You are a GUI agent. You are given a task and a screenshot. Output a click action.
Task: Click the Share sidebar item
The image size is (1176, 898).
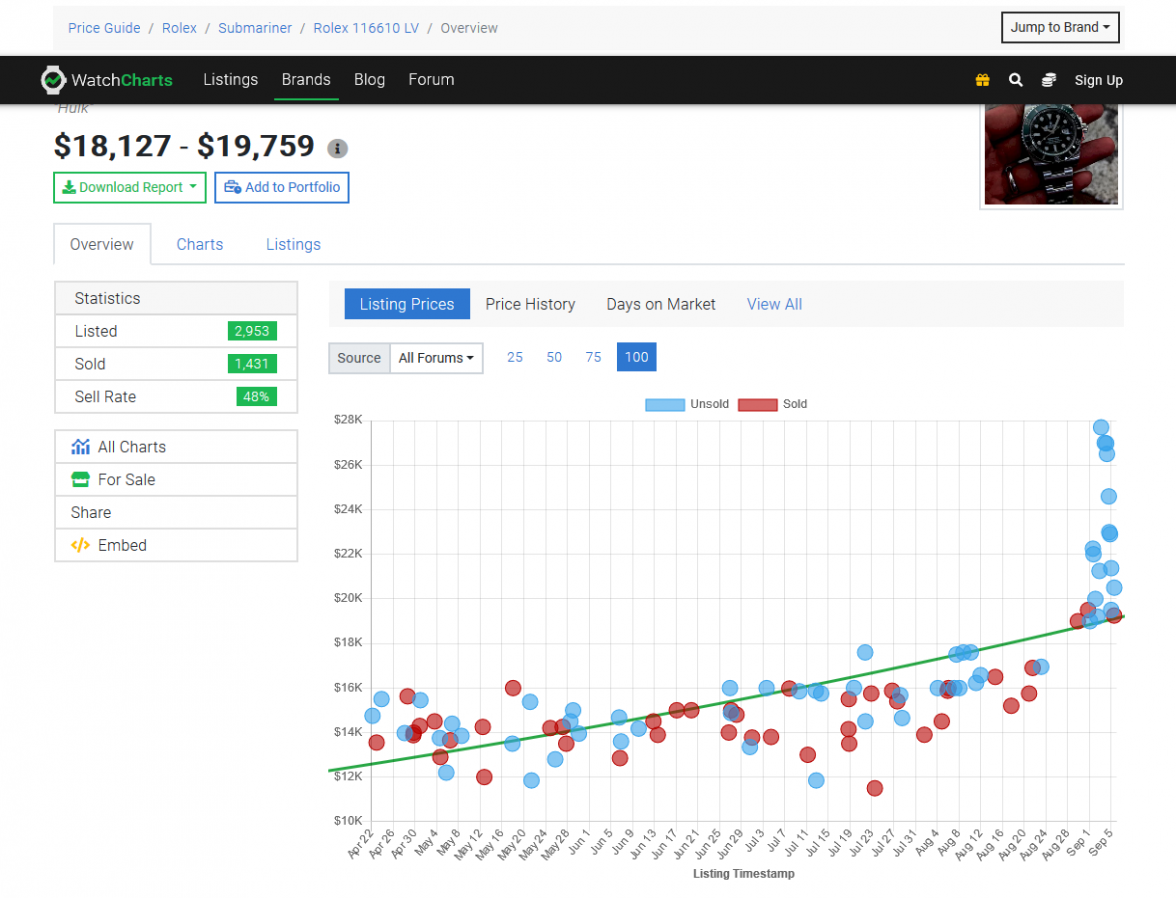click(x=176, y=513)
